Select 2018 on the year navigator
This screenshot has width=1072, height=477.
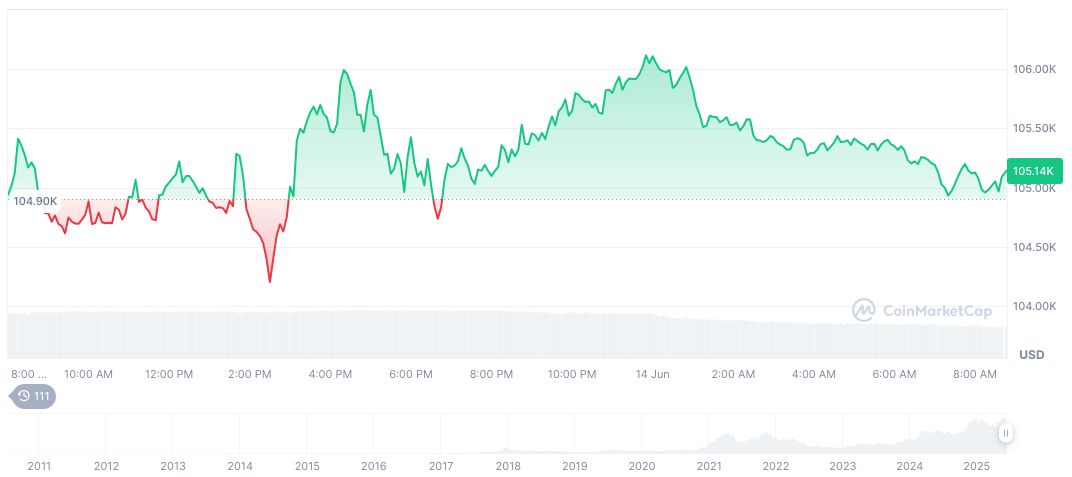coord(508,466)
